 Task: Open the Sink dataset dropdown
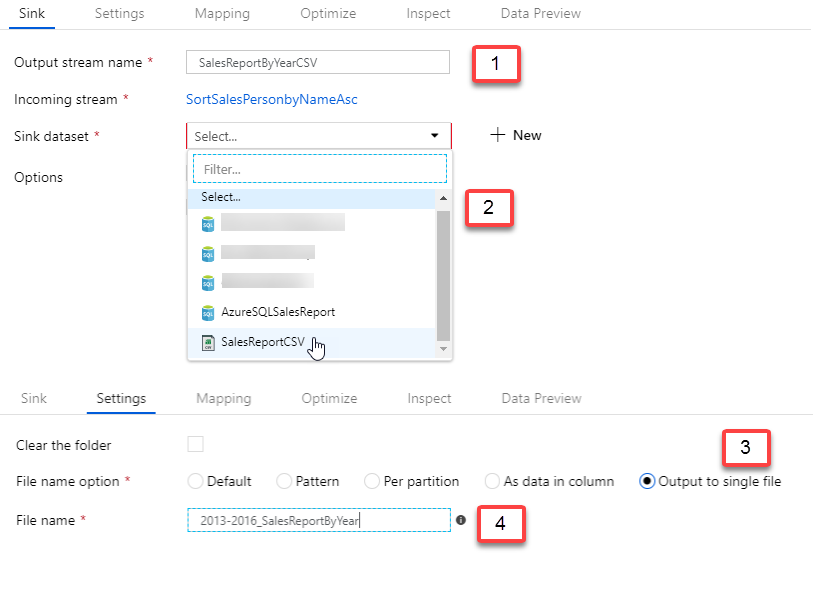pyautogui.click(x=319, y=136)
